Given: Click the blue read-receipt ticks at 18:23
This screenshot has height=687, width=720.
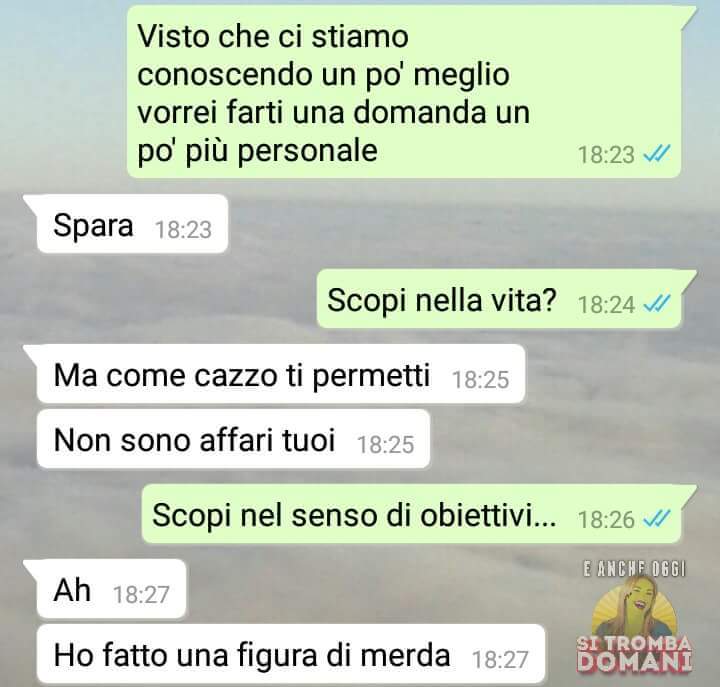Looking at the screenshot, I should click(657, 154).
